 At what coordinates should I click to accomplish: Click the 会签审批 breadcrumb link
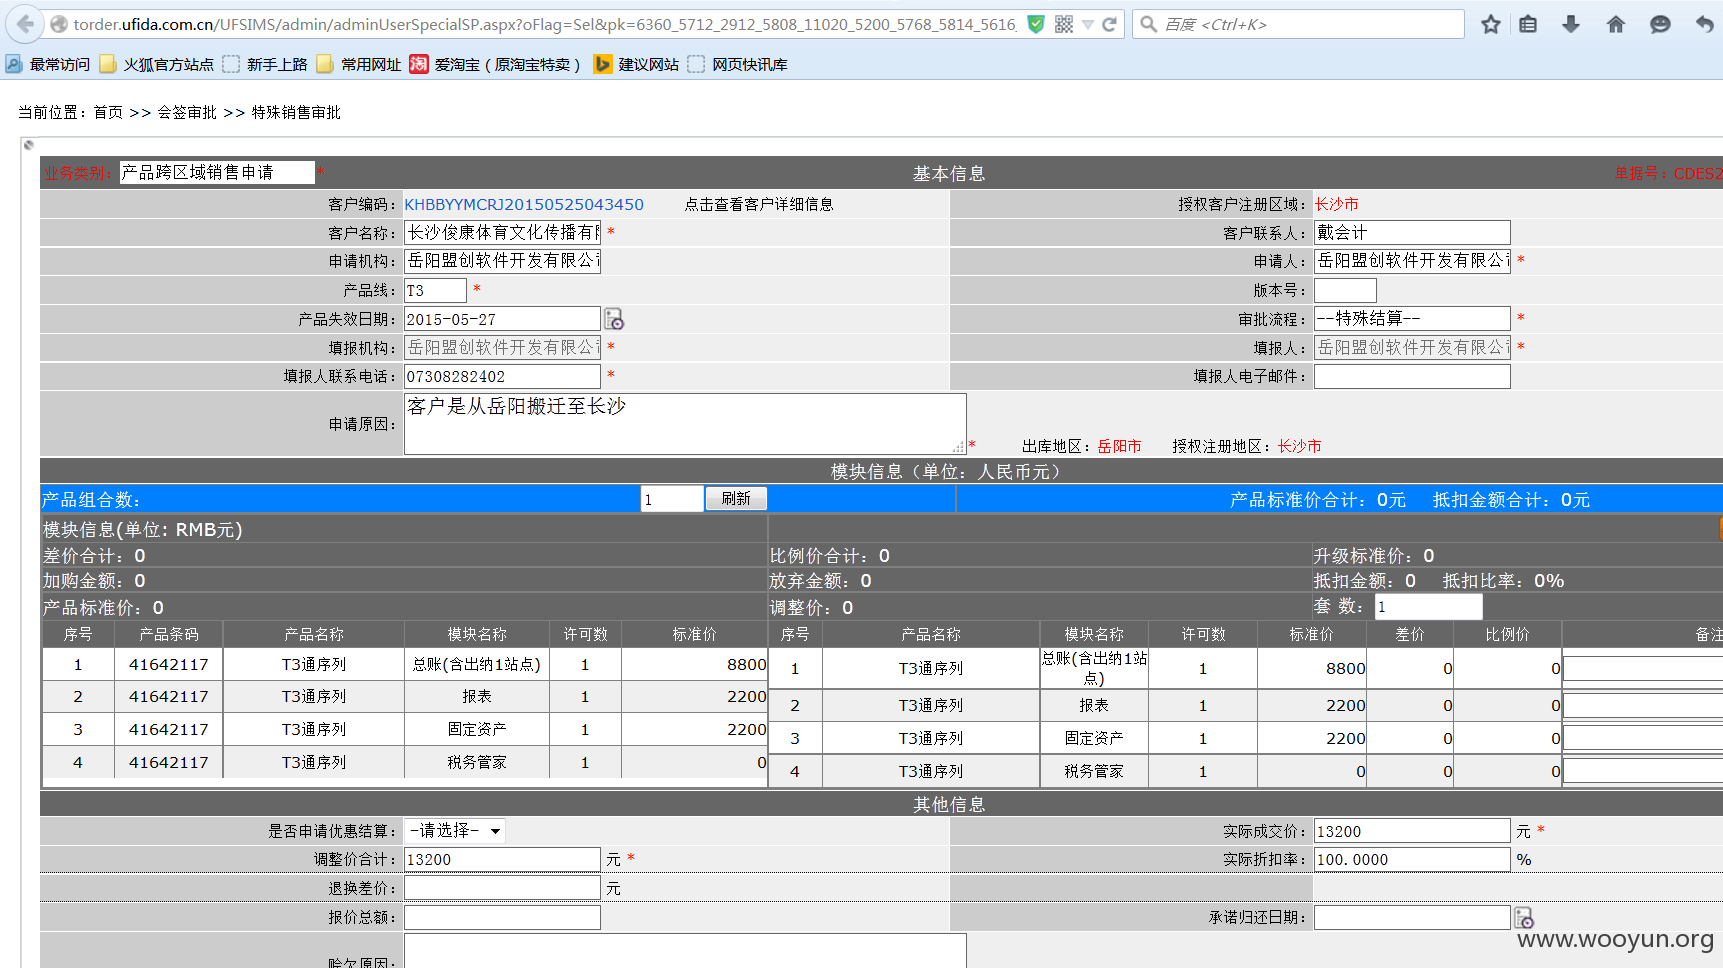pos(187,112)
